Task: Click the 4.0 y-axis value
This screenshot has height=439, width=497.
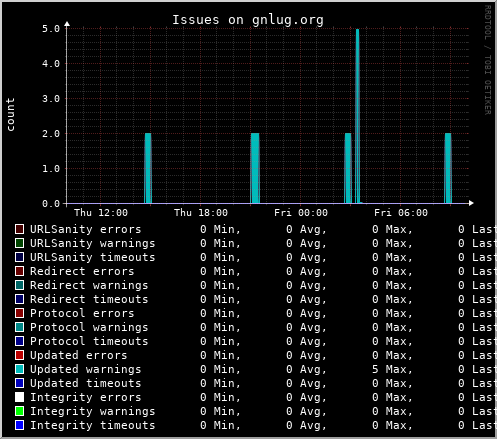Action: (51, 64)
